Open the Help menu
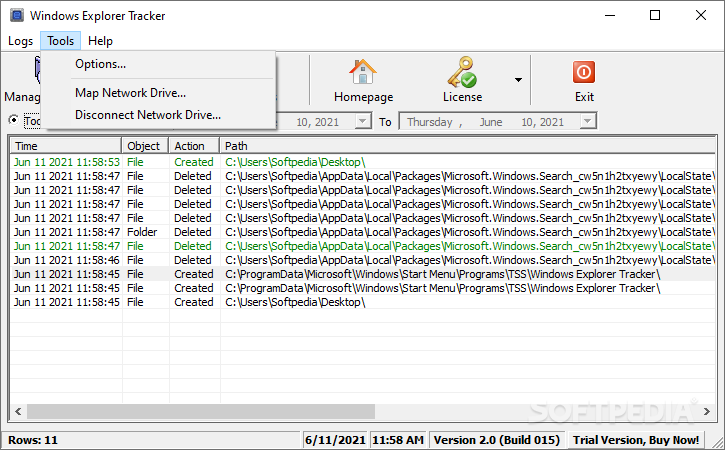This screenshot has height=450, width=725. pyautogui.click(x=100, y=41)
